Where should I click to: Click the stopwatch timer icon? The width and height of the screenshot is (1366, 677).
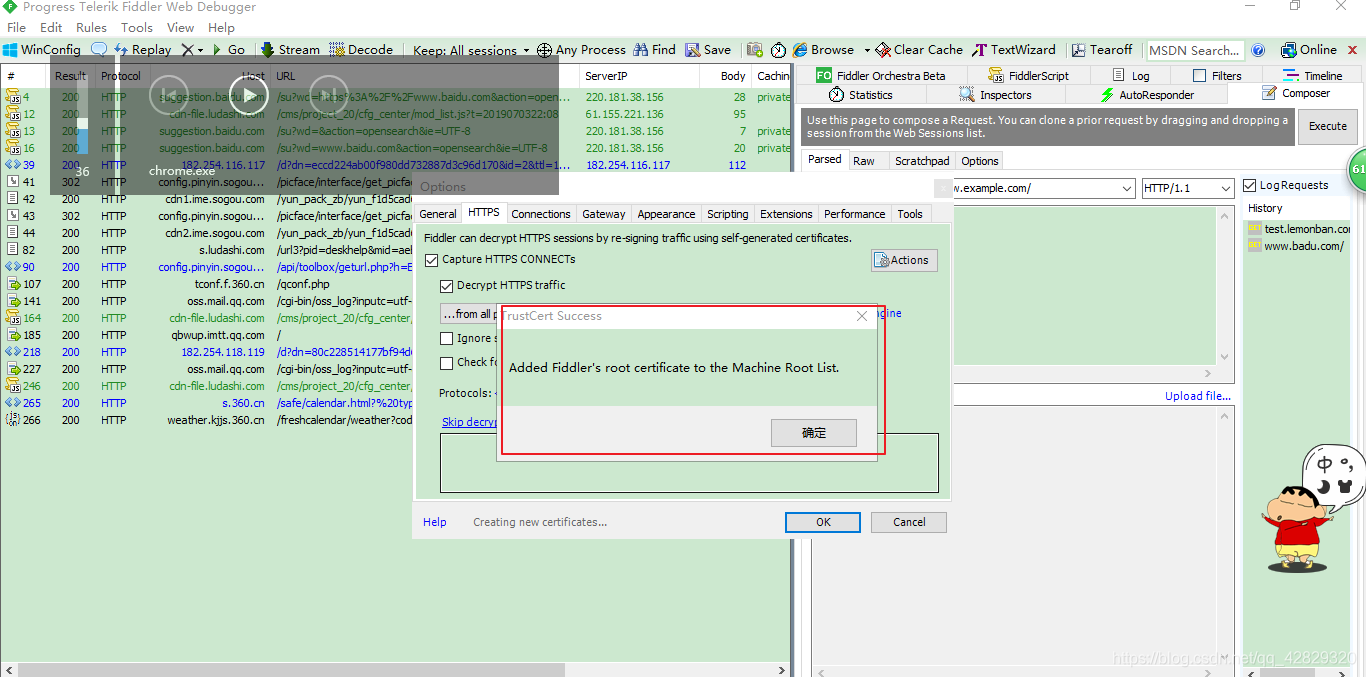[x=778, y=49]
